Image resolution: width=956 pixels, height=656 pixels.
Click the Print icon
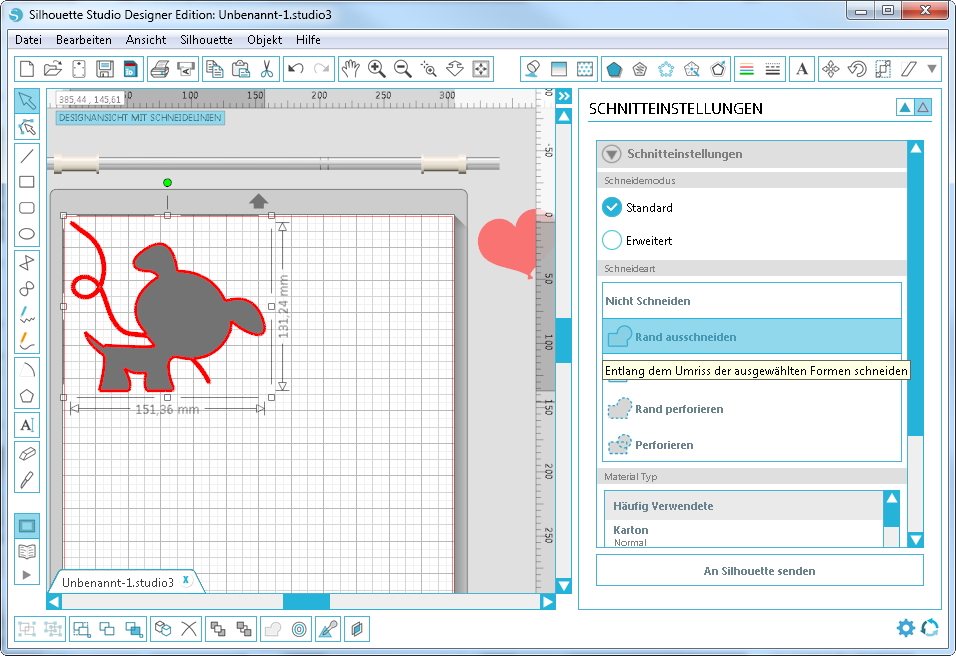coord(159,69)
